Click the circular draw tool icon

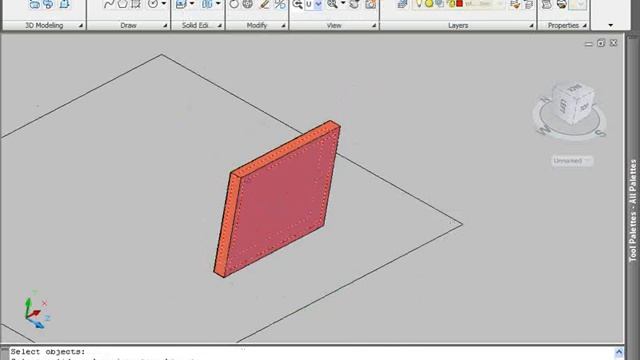[x=153, y=4]
